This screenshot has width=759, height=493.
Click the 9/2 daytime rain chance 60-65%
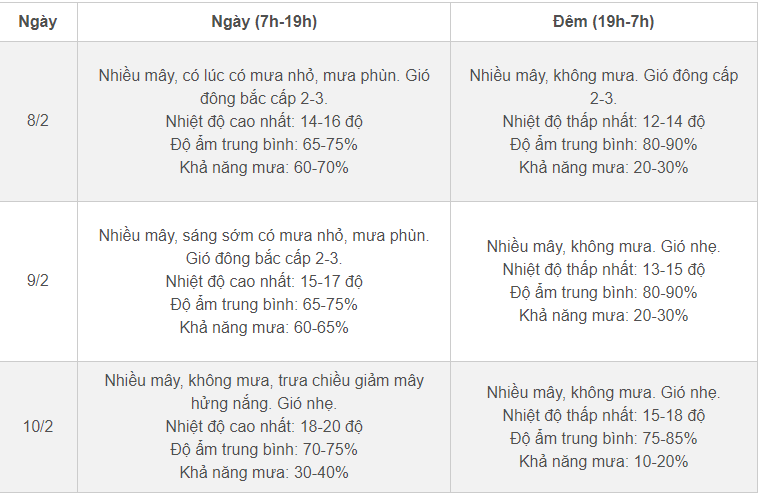(264, 327)
